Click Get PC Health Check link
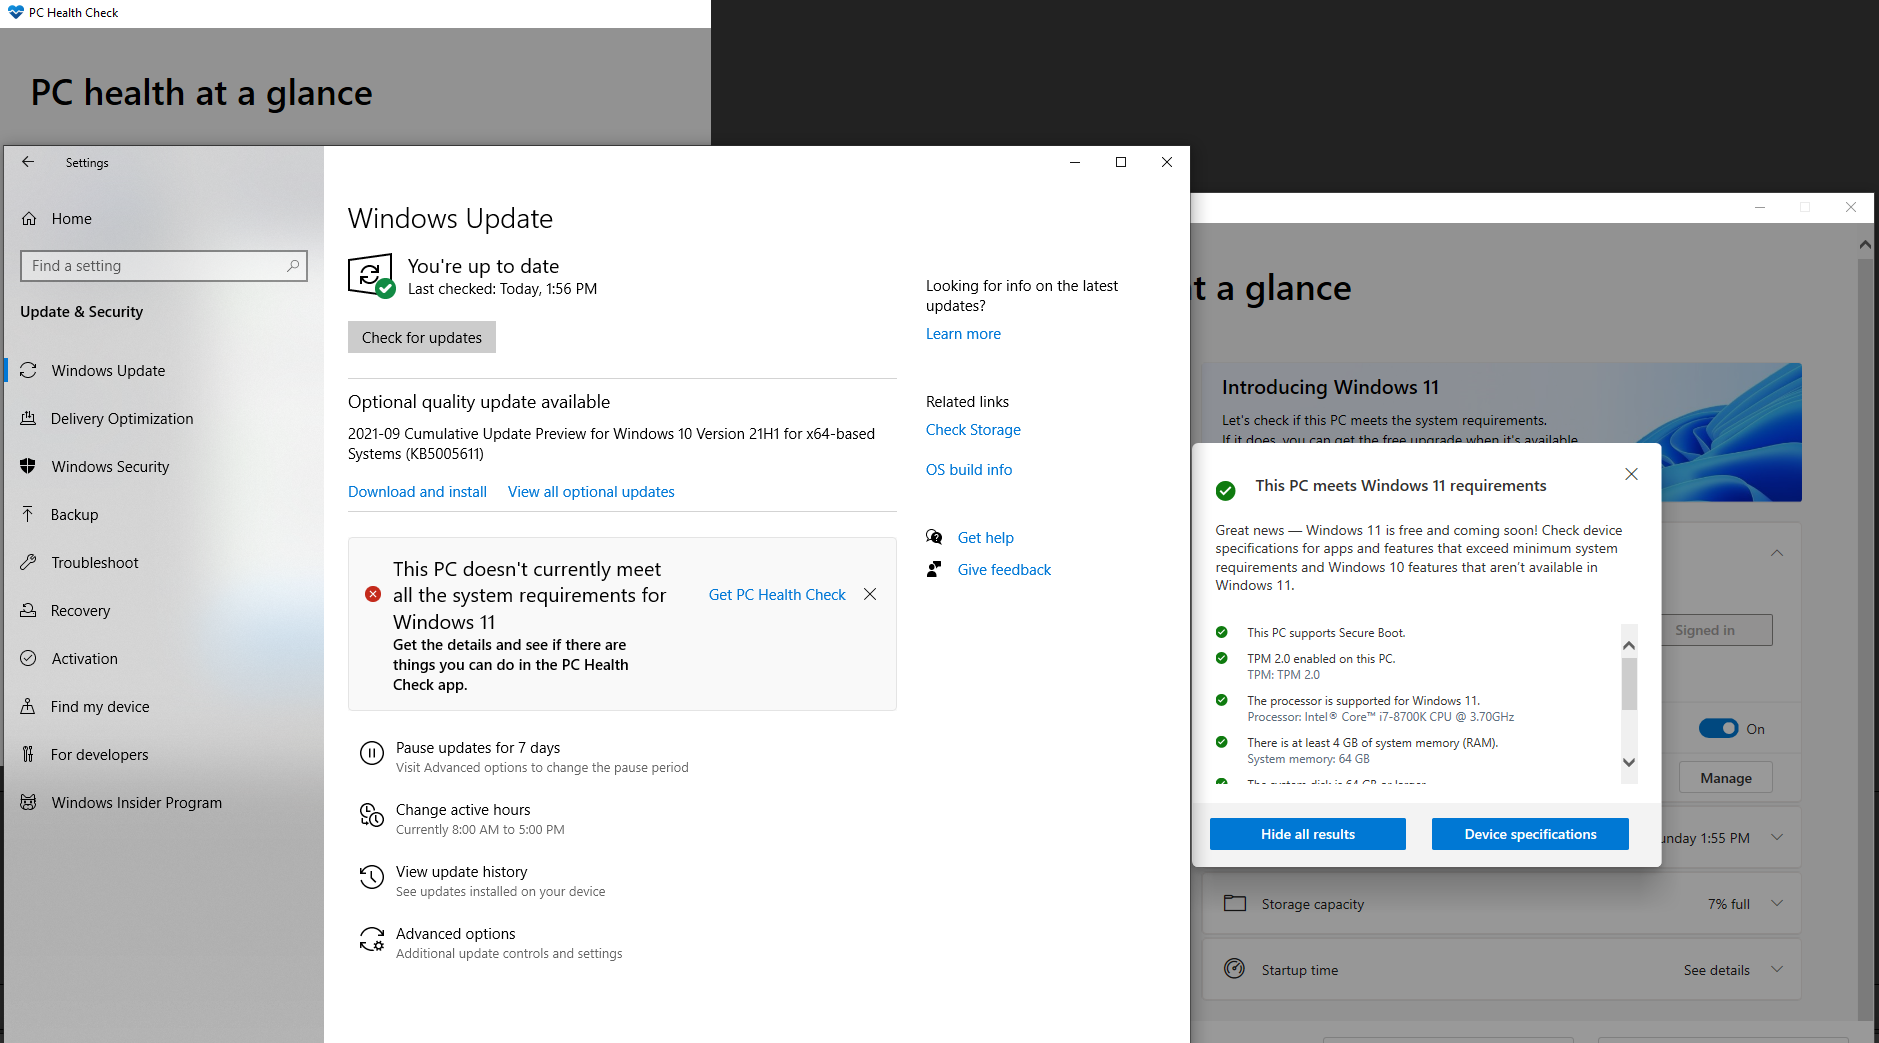 coord(777,595)
